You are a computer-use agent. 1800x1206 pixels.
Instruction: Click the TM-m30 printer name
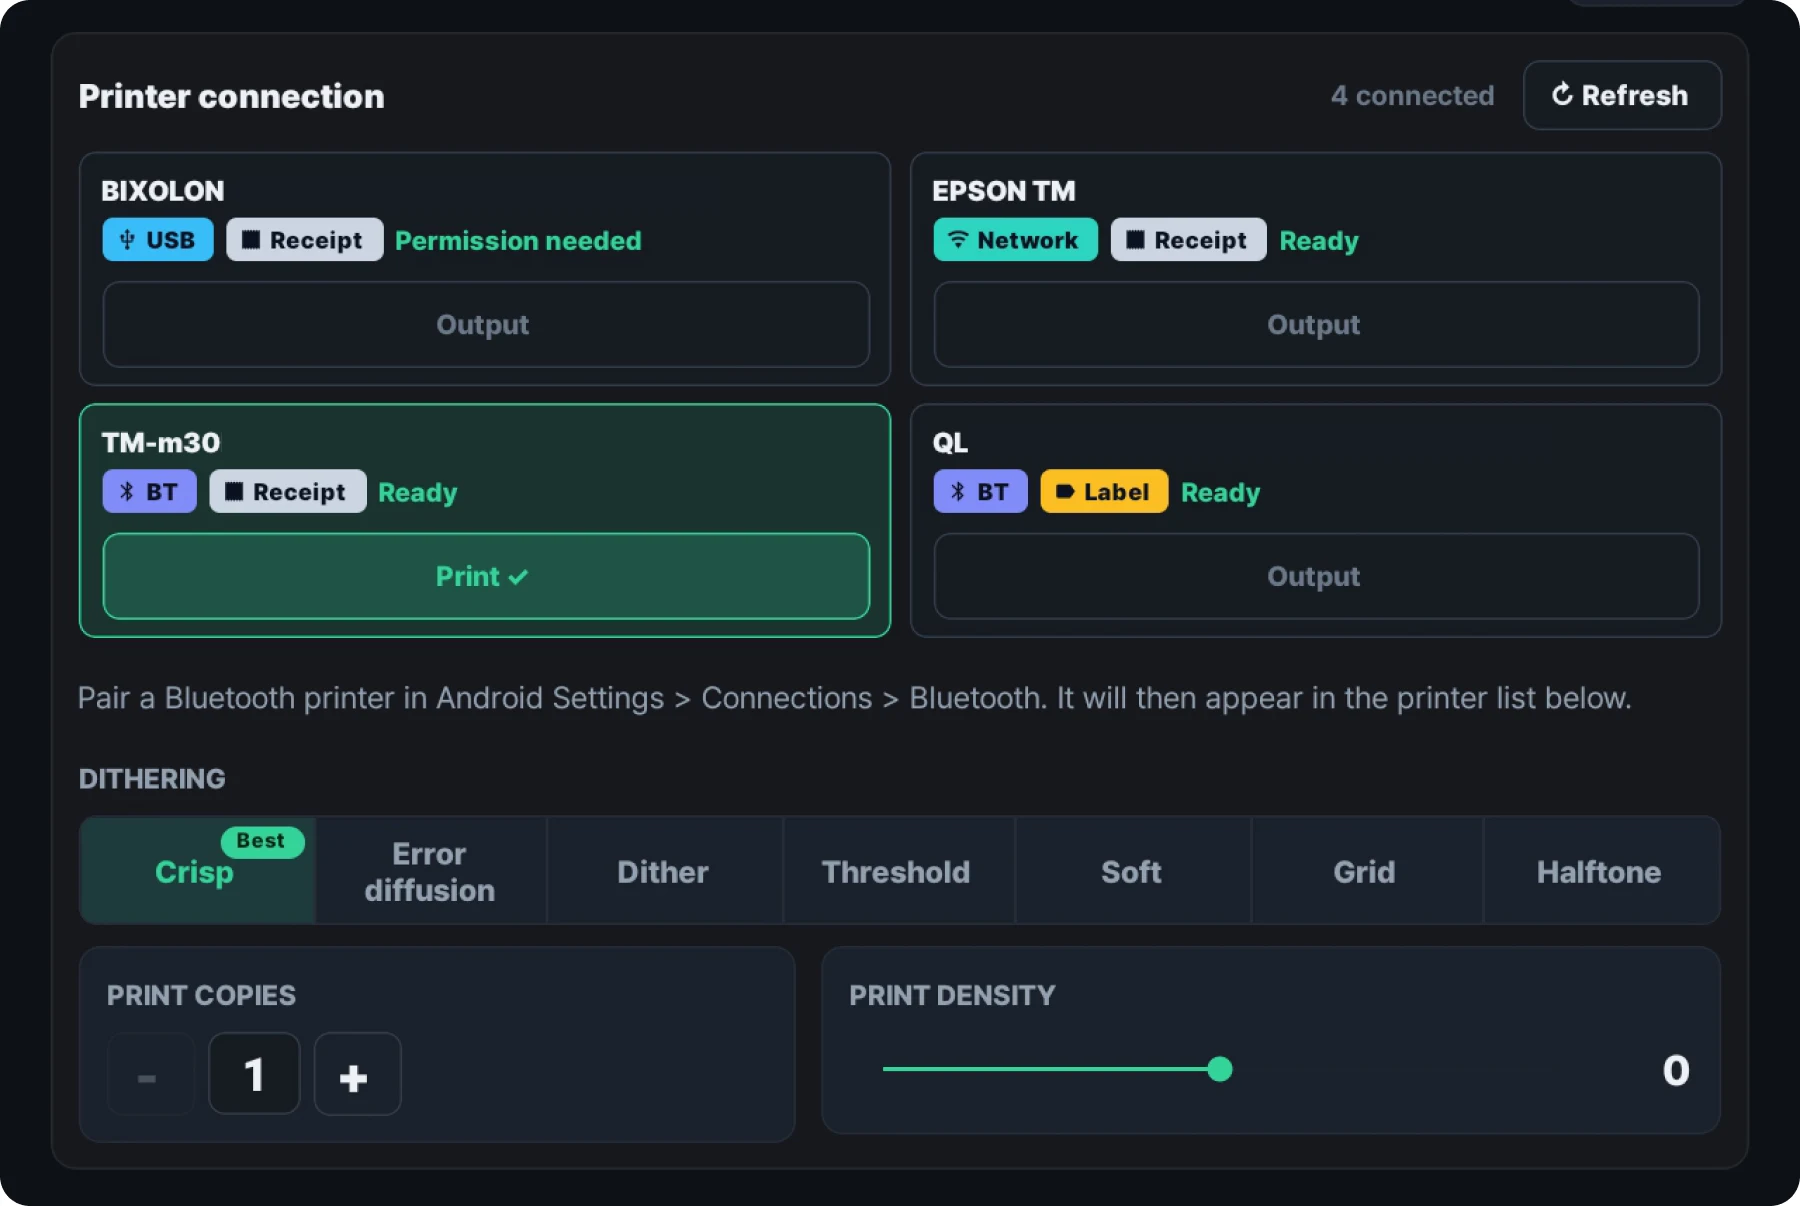pyautogui.click(x=161, y=442)
